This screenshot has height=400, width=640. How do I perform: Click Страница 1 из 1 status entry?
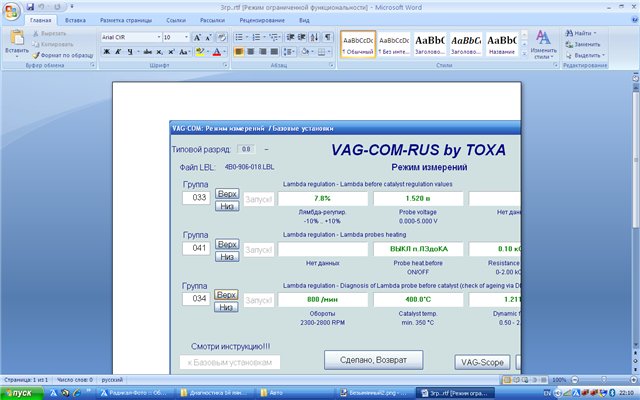pos(26,380)
